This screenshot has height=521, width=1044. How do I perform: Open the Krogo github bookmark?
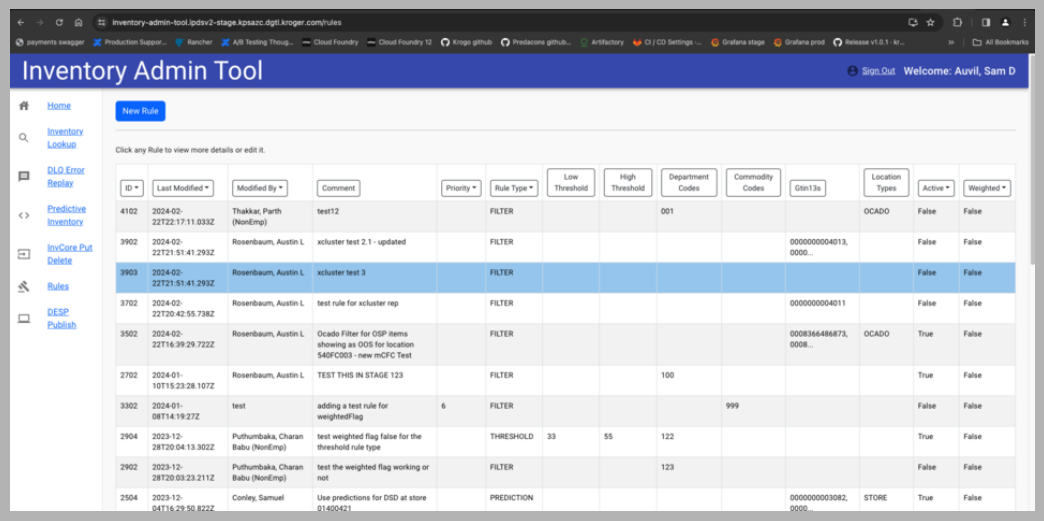click(x=466, y=42)
